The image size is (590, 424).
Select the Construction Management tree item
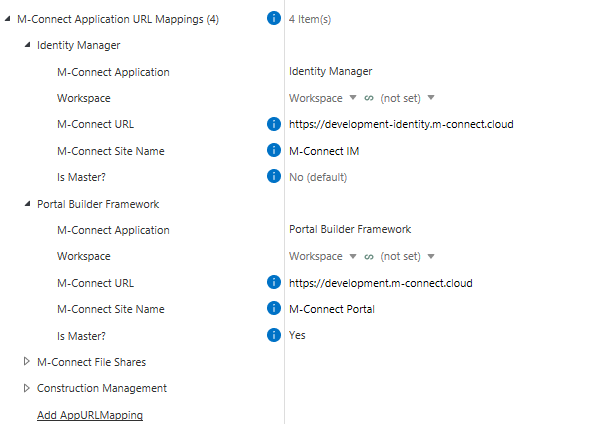(x=102, y=388)
